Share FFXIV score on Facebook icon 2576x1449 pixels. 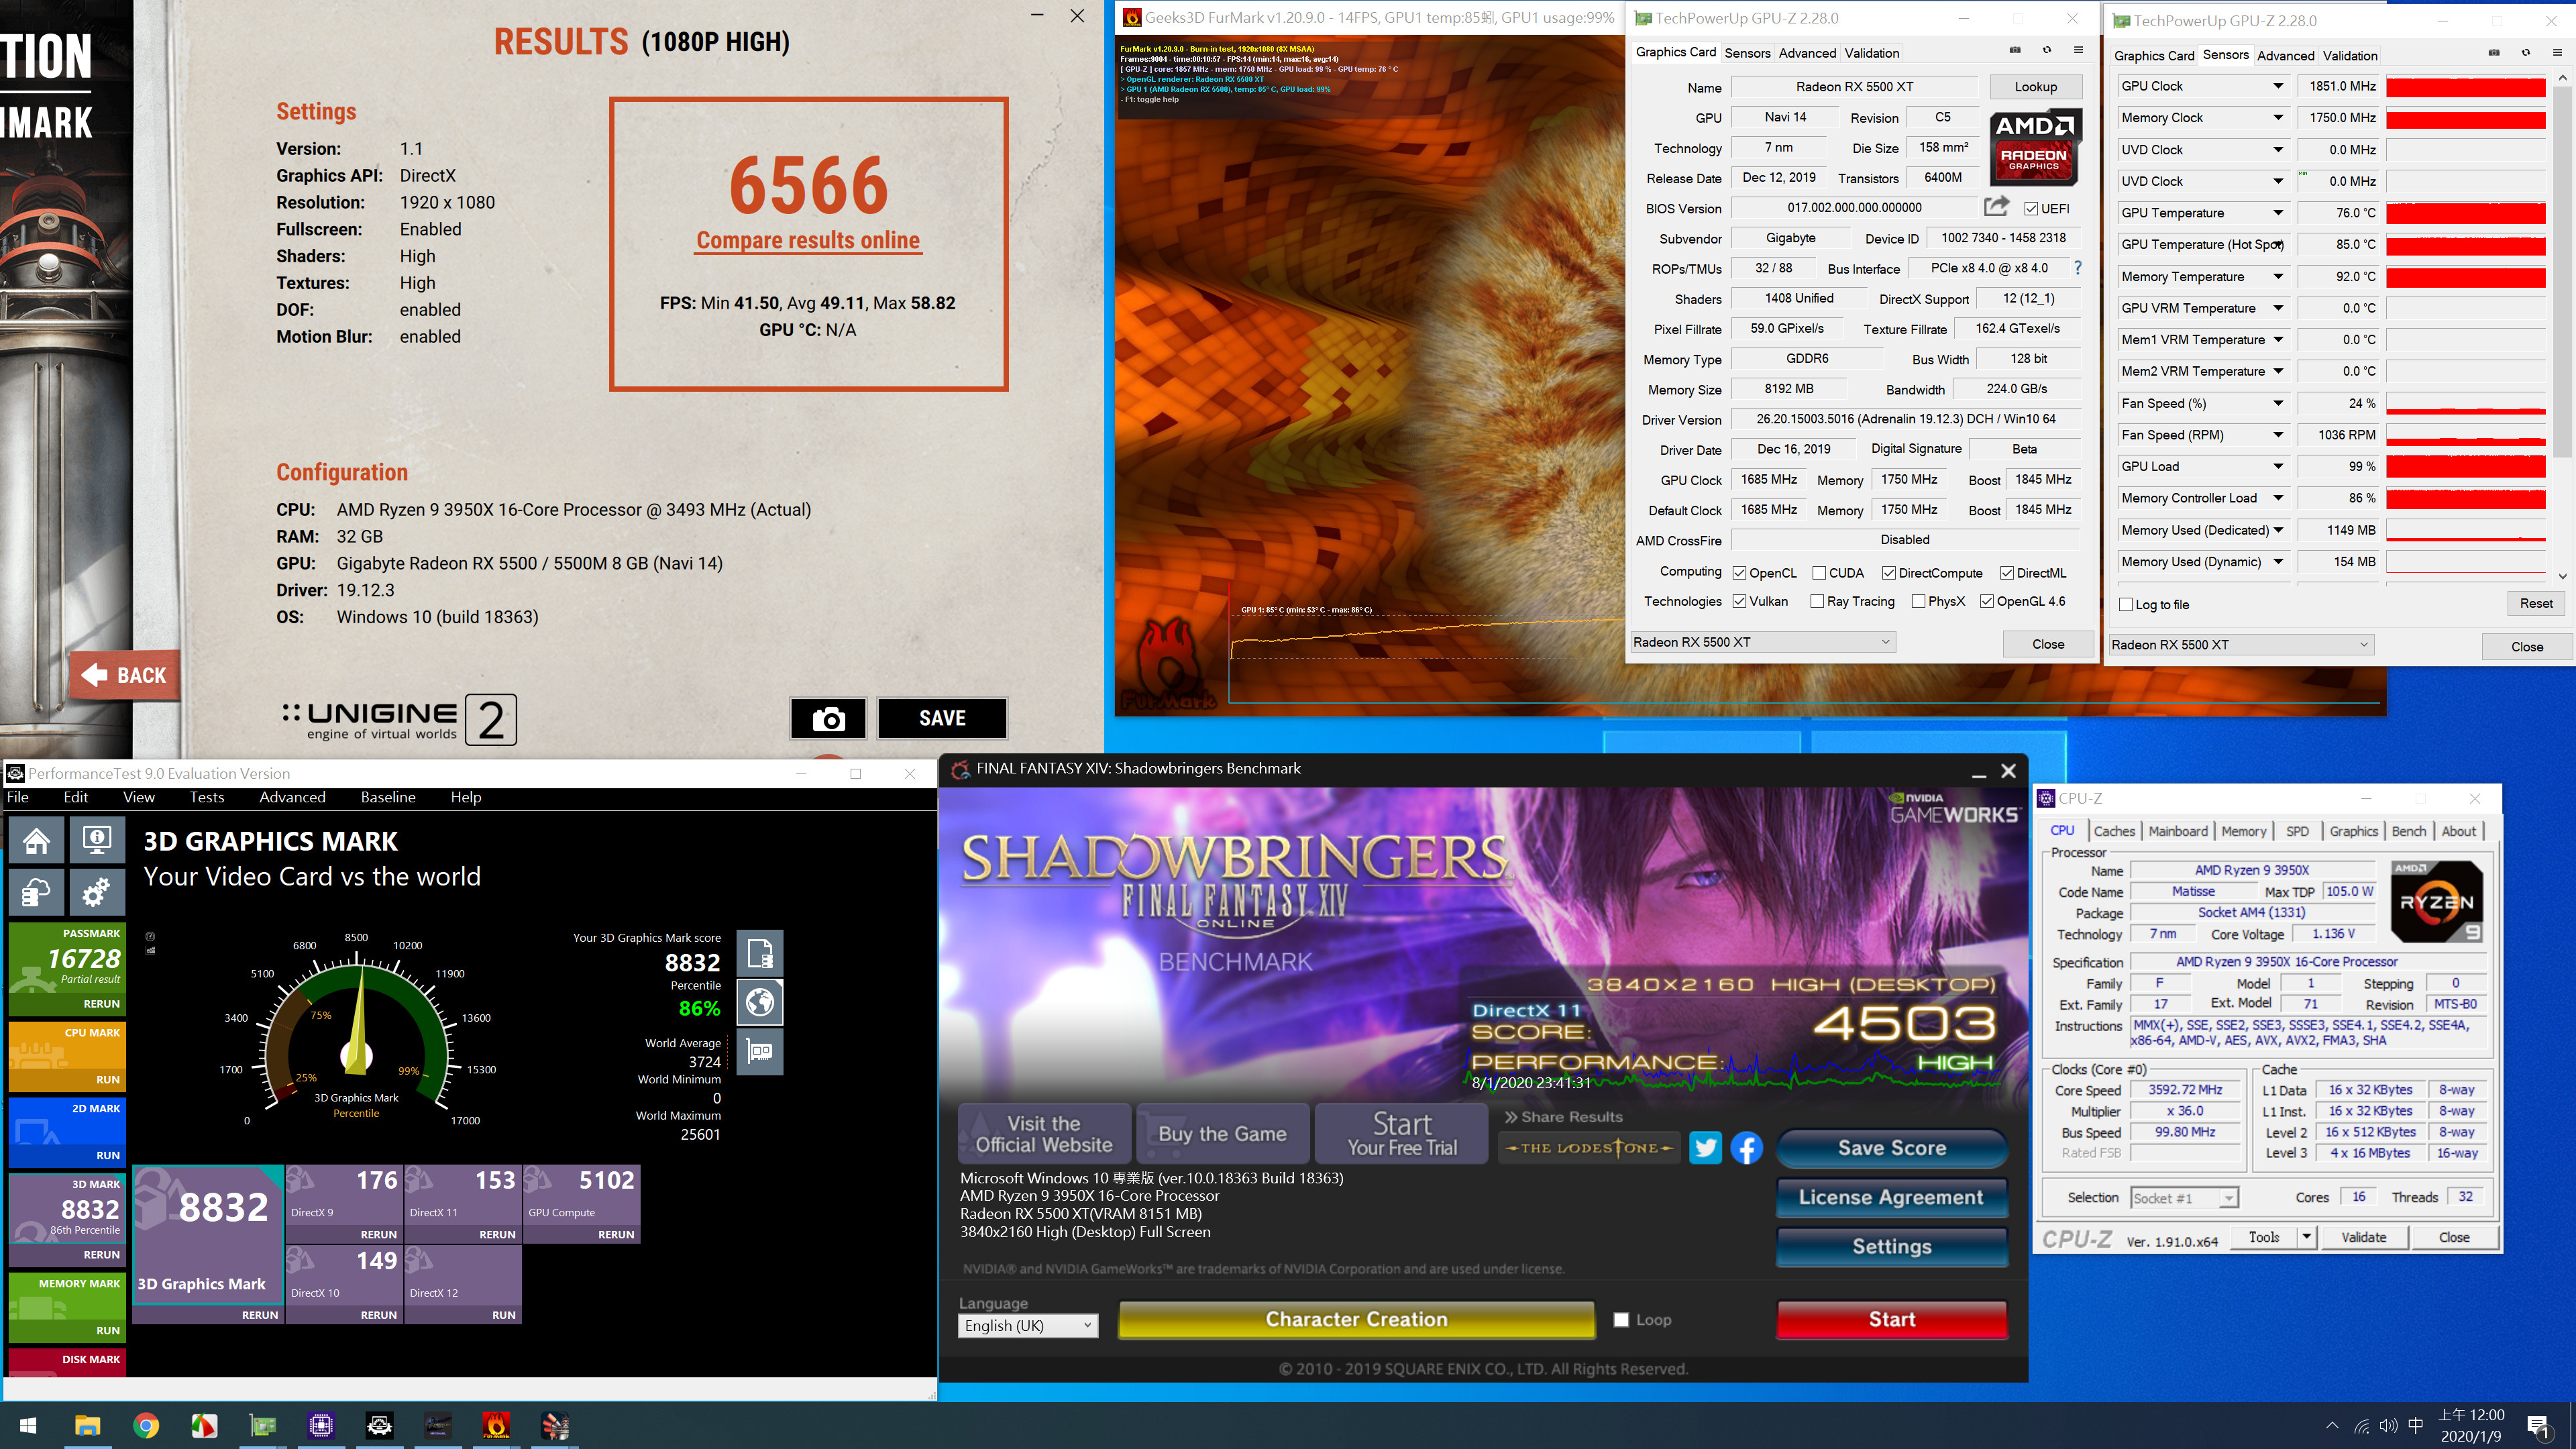pyautogui.click(x=1746, y=1147)
